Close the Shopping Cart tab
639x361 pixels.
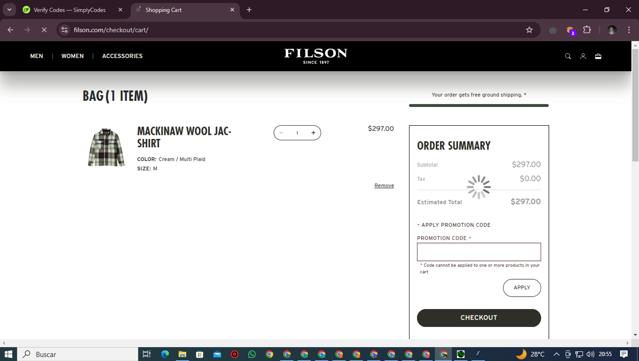click(232, 10)
